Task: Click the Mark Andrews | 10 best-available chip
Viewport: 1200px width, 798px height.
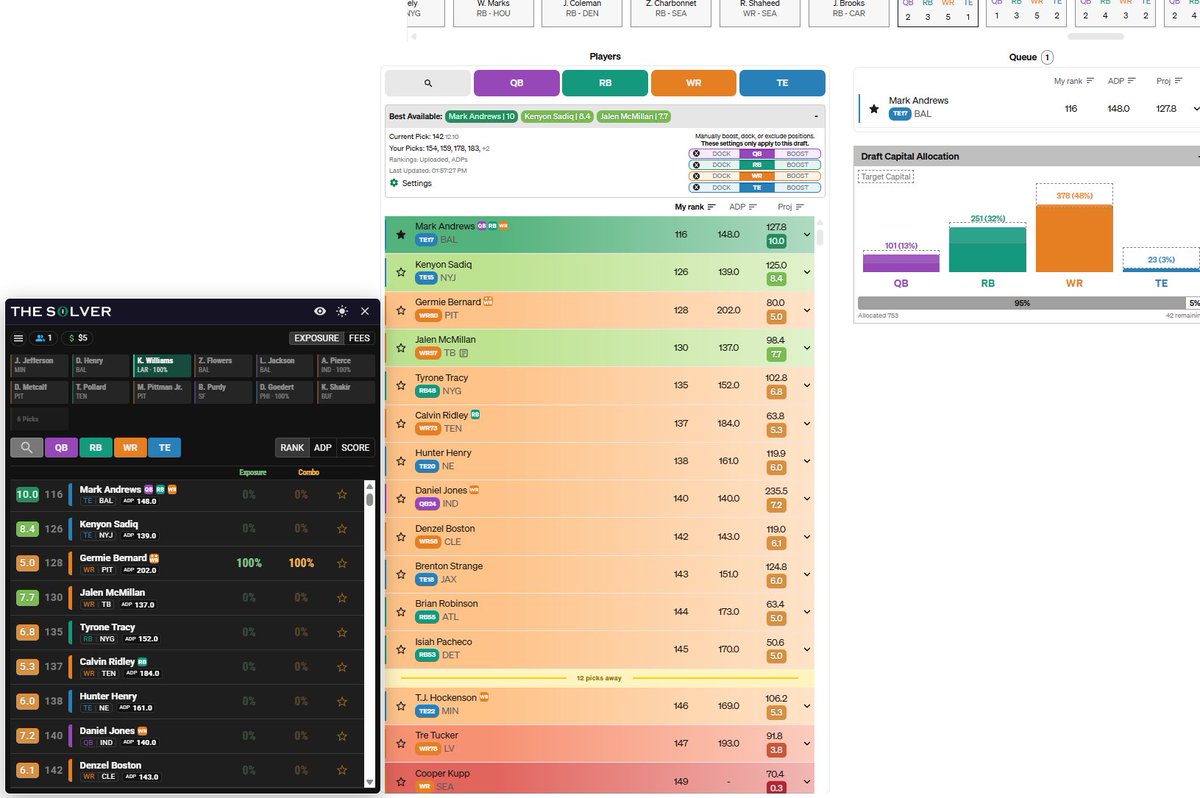Action: pos(482,117)
